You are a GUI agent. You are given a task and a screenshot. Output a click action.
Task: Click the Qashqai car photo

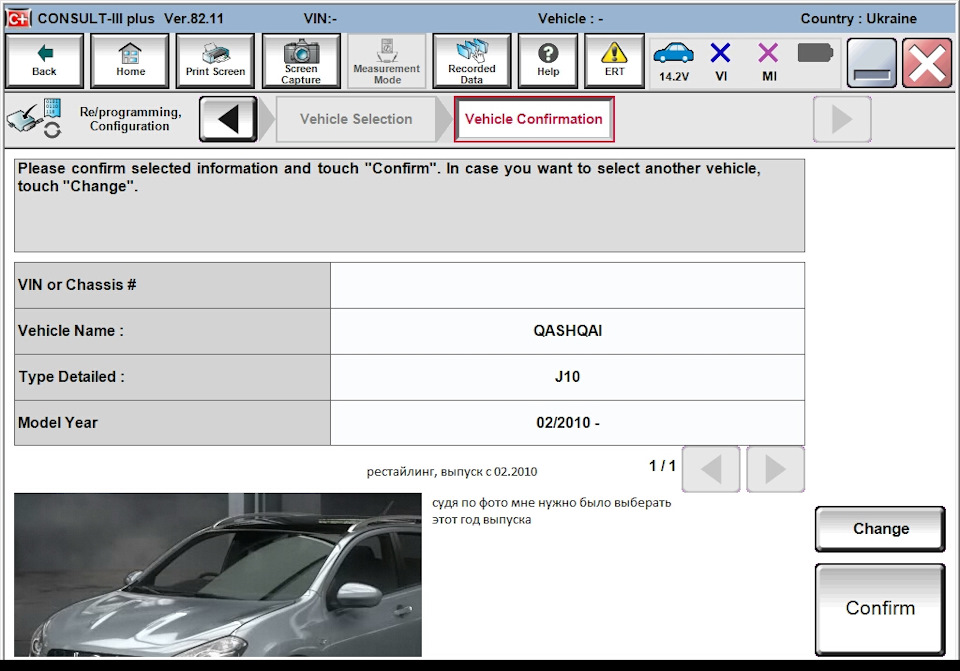click(218, 575)
